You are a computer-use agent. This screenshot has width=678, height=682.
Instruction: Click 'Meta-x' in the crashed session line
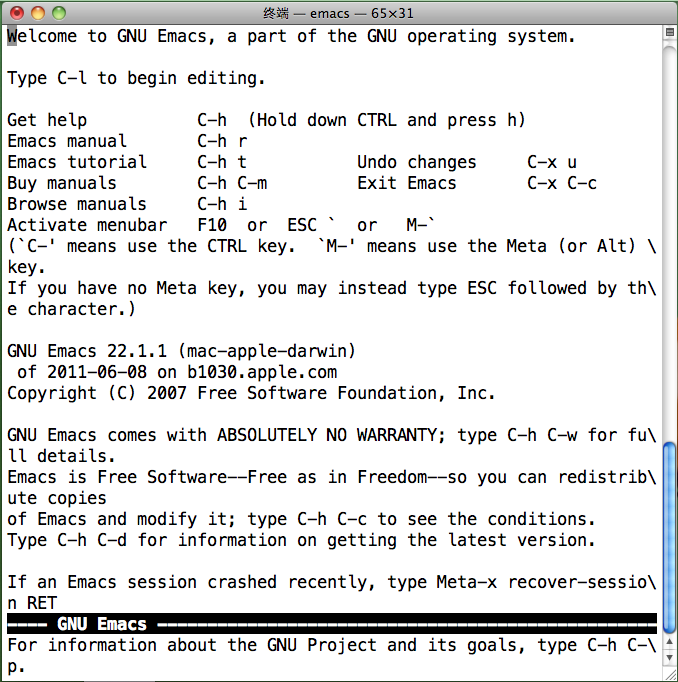[467, 582]
